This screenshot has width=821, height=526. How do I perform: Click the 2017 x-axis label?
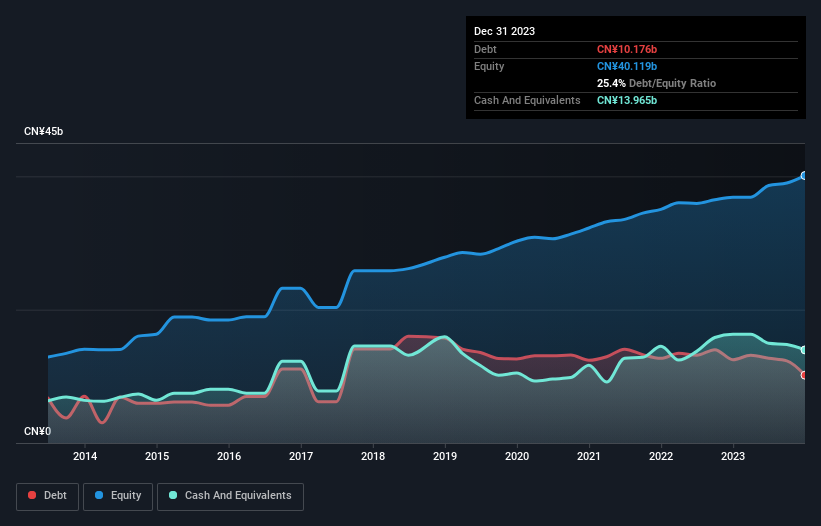[301, 456]
